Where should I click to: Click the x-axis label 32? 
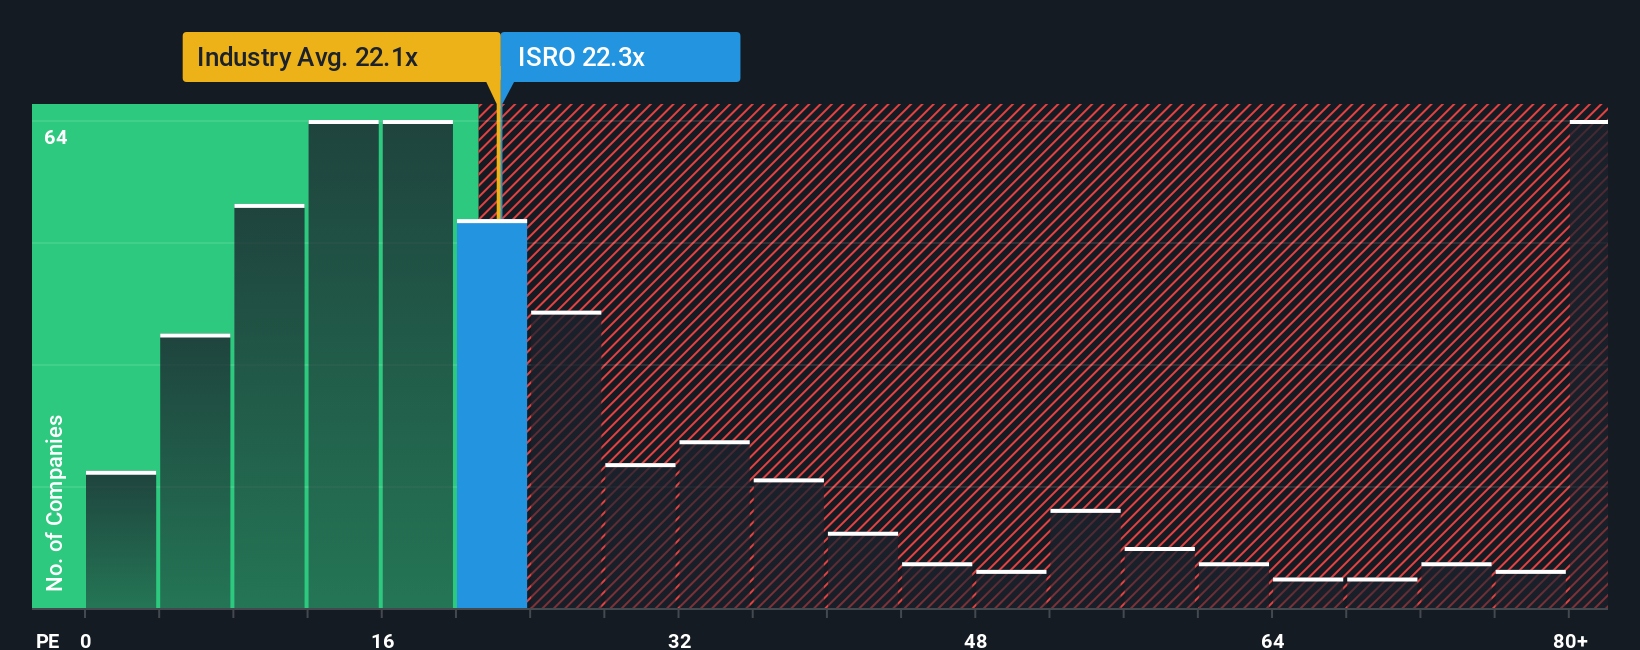coord(679,640)
